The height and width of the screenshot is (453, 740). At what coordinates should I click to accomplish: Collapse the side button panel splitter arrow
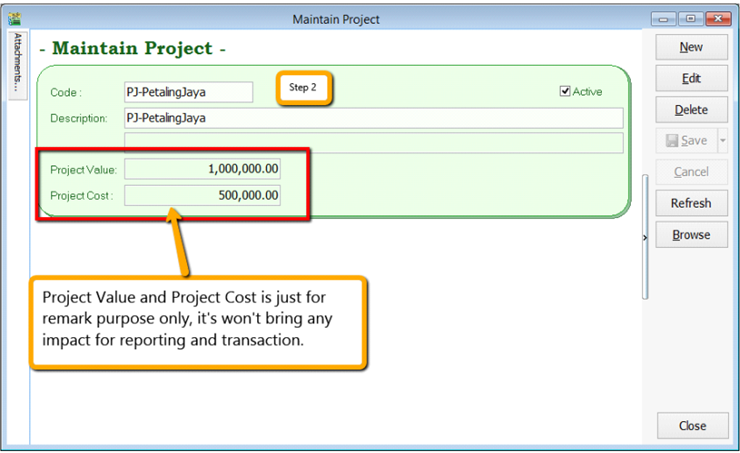tap(645, 237)
